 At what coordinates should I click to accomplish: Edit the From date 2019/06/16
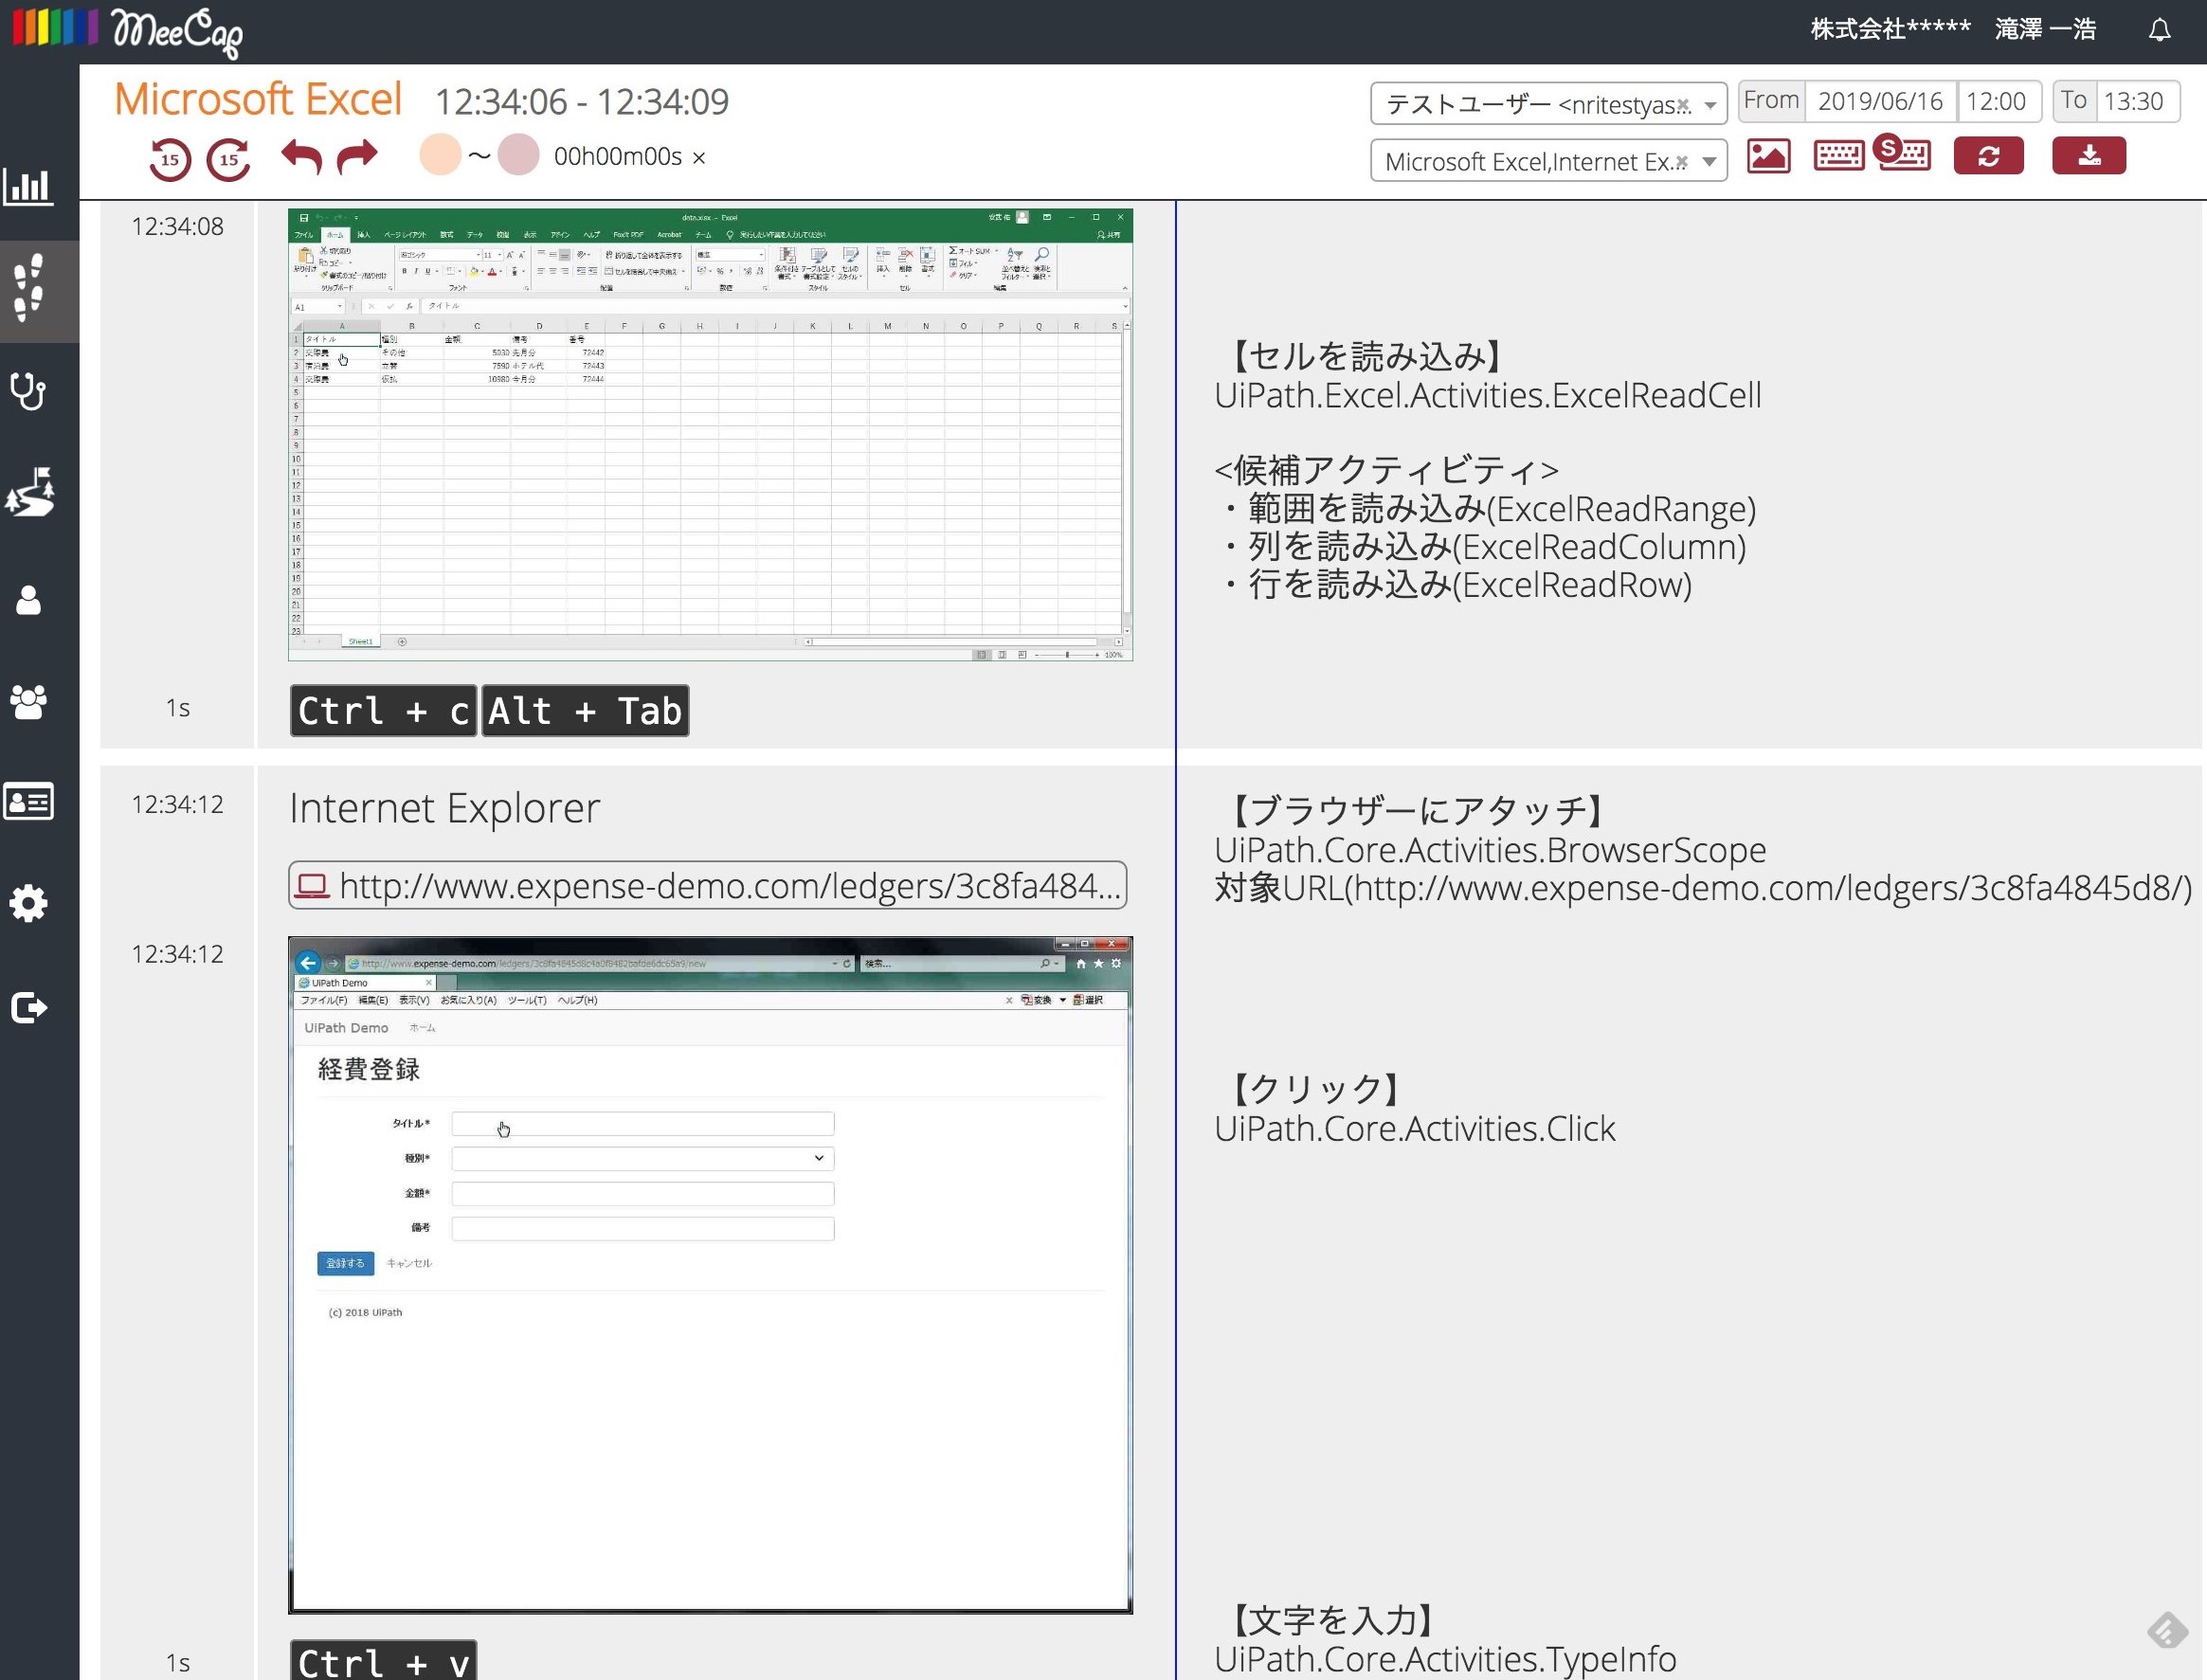point(1880,101)
